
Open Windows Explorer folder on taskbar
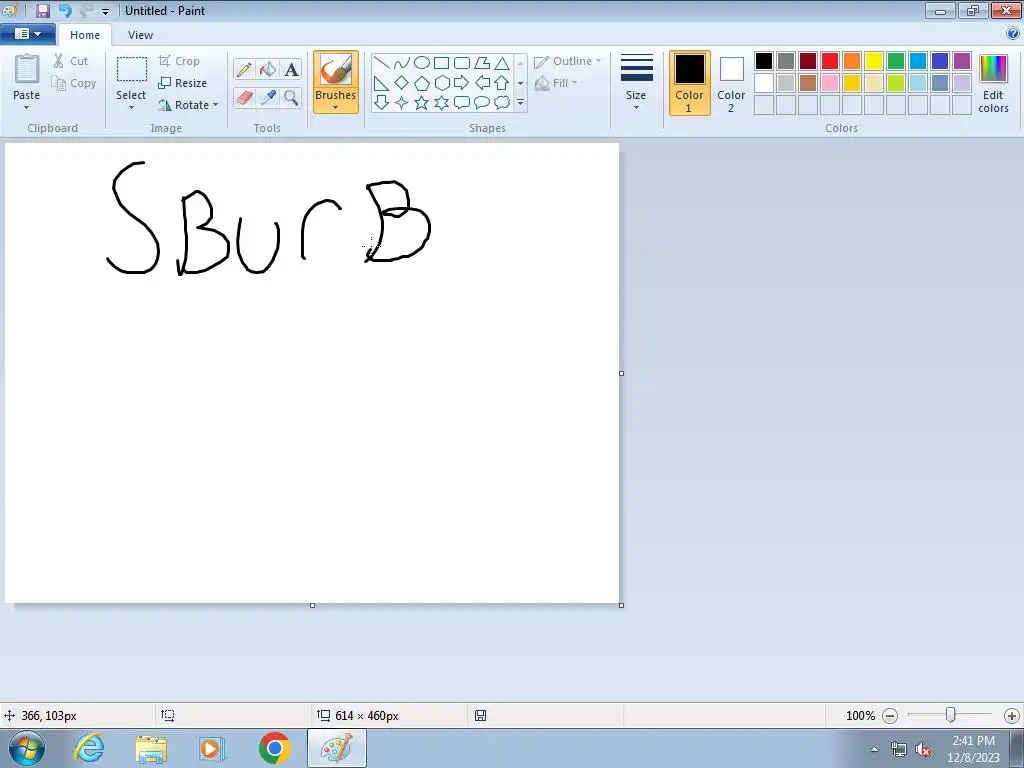point(151,748)
